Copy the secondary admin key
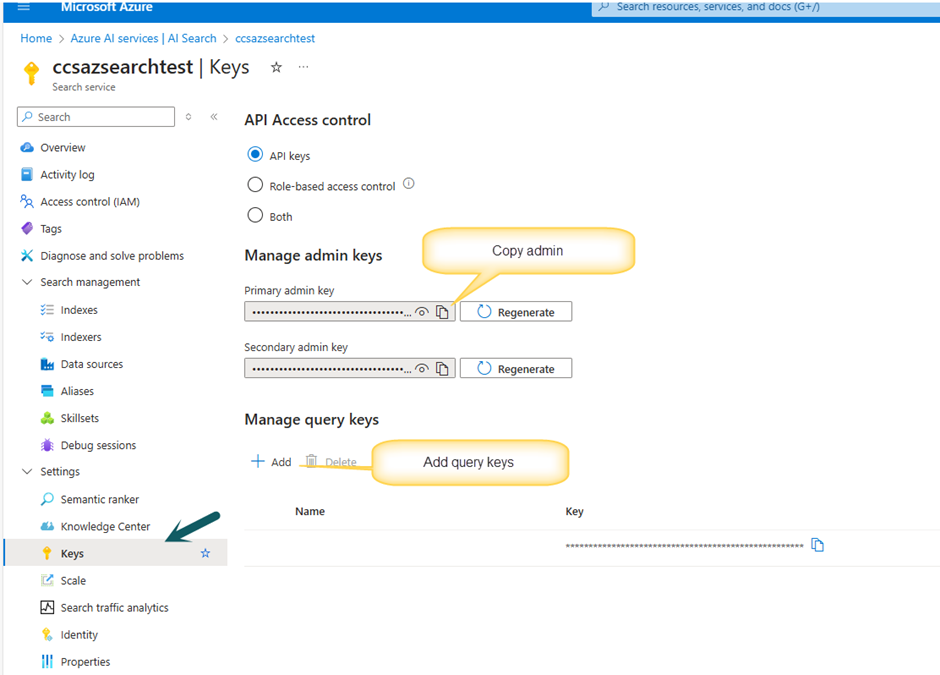The width and height of the screenshot is (940, 675). [x=442, y=369]
